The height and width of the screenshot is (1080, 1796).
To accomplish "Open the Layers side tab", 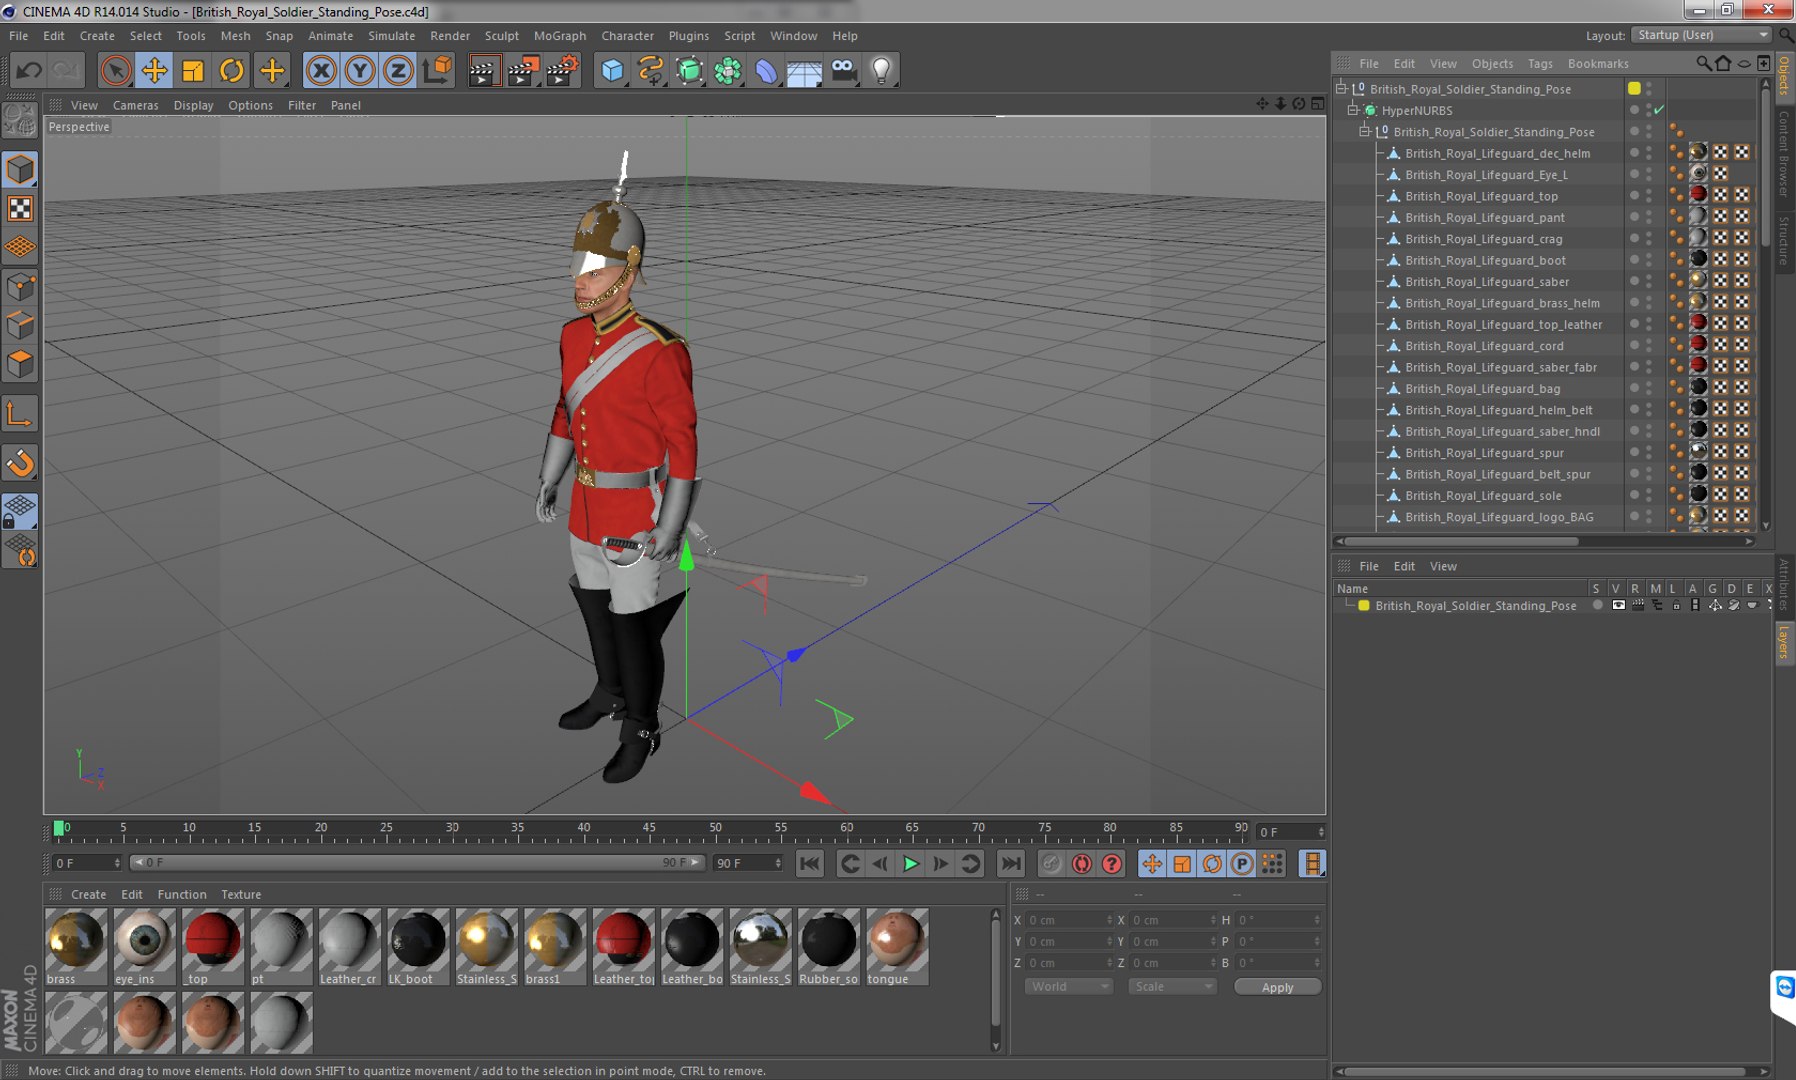I will click(1784, 642).
